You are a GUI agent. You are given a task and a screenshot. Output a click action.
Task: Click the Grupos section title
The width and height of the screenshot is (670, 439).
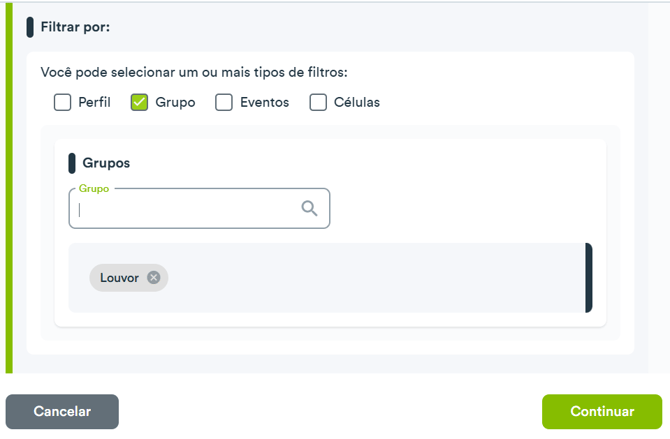tap(106, 163)
